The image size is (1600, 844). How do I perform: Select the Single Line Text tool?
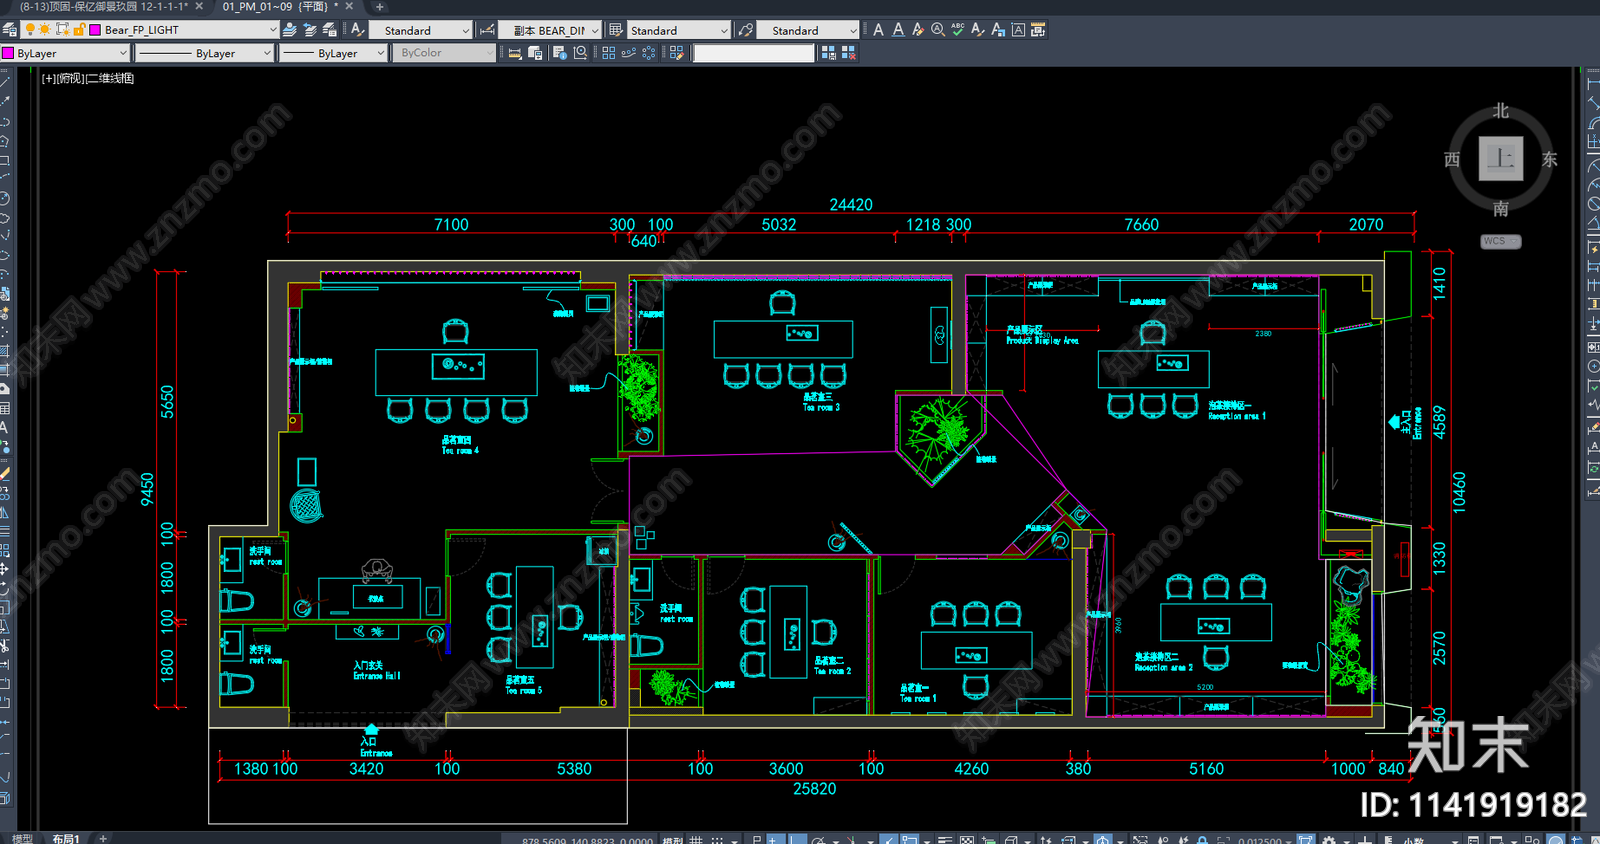898,30
